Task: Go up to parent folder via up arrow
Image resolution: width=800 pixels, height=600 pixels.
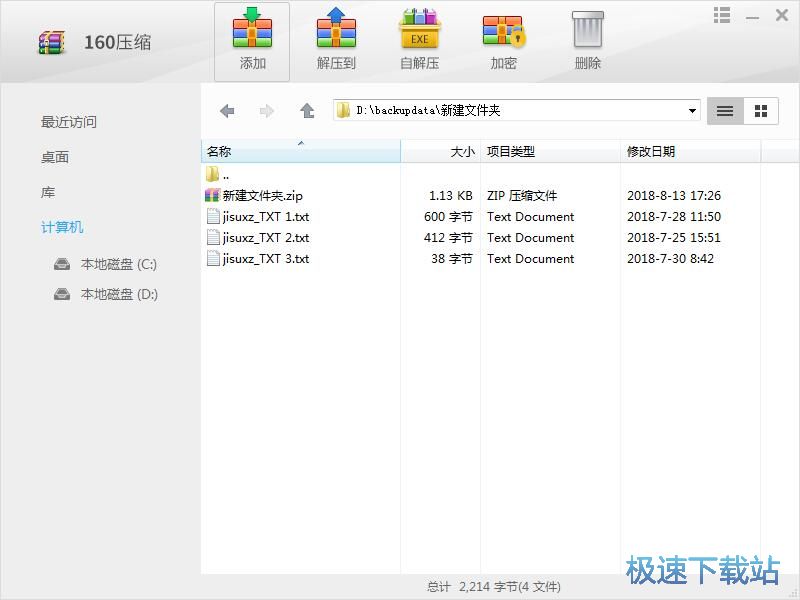Action: 307,110
